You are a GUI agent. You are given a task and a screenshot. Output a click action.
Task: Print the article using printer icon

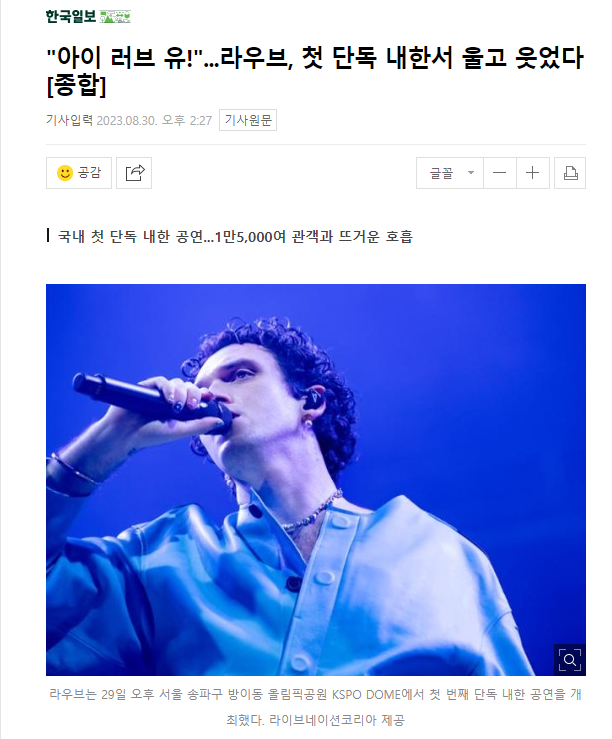click(x=570, y=173)
